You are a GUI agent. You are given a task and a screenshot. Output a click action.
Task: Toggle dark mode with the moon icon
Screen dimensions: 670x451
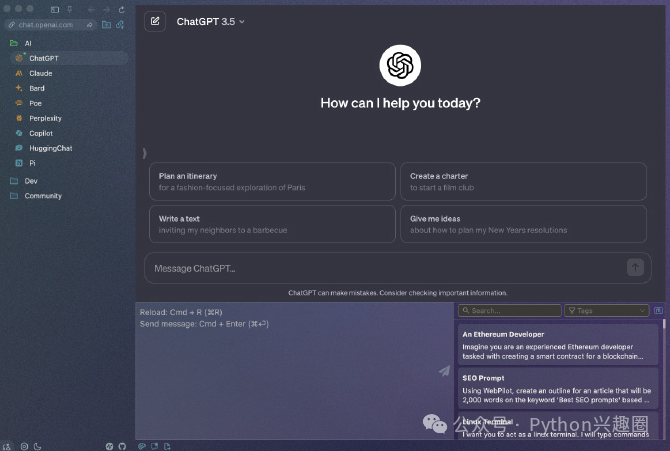38,446
